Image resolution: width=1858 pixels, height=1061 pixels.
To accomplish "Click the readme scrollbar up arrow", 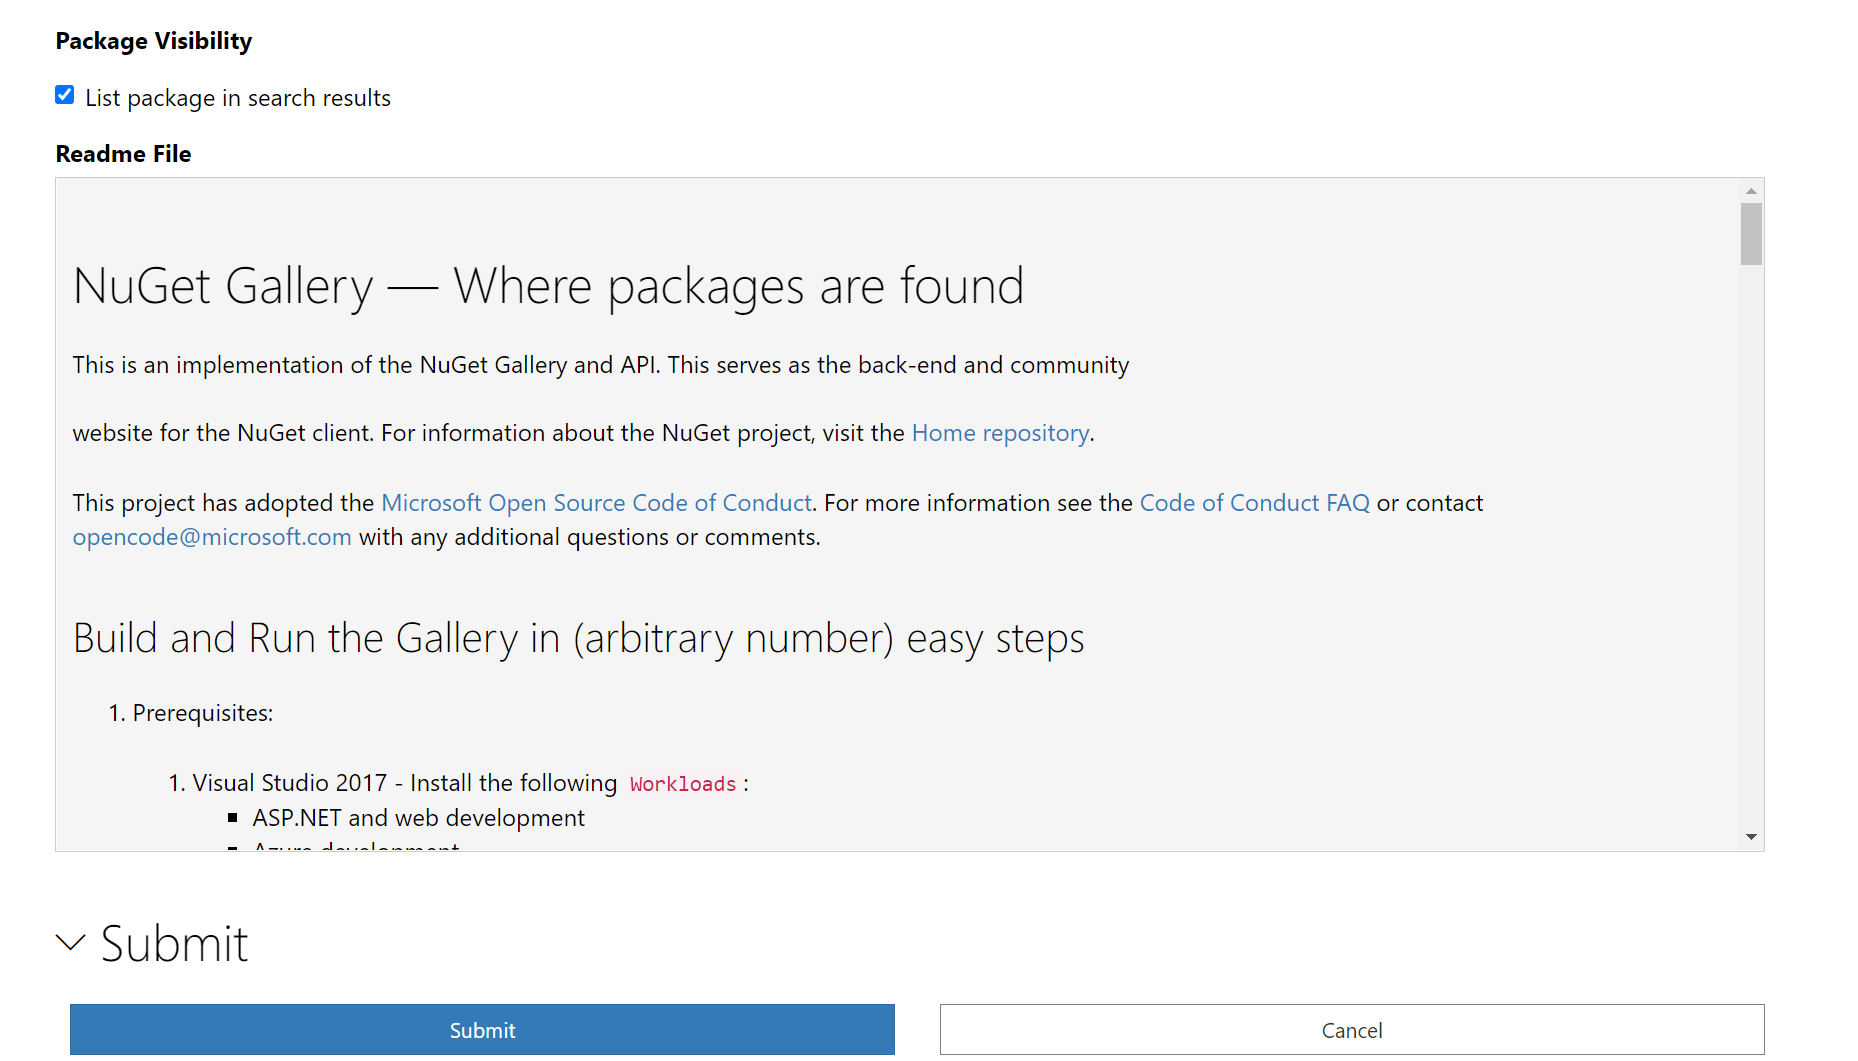I will (x=1751, y=189).
